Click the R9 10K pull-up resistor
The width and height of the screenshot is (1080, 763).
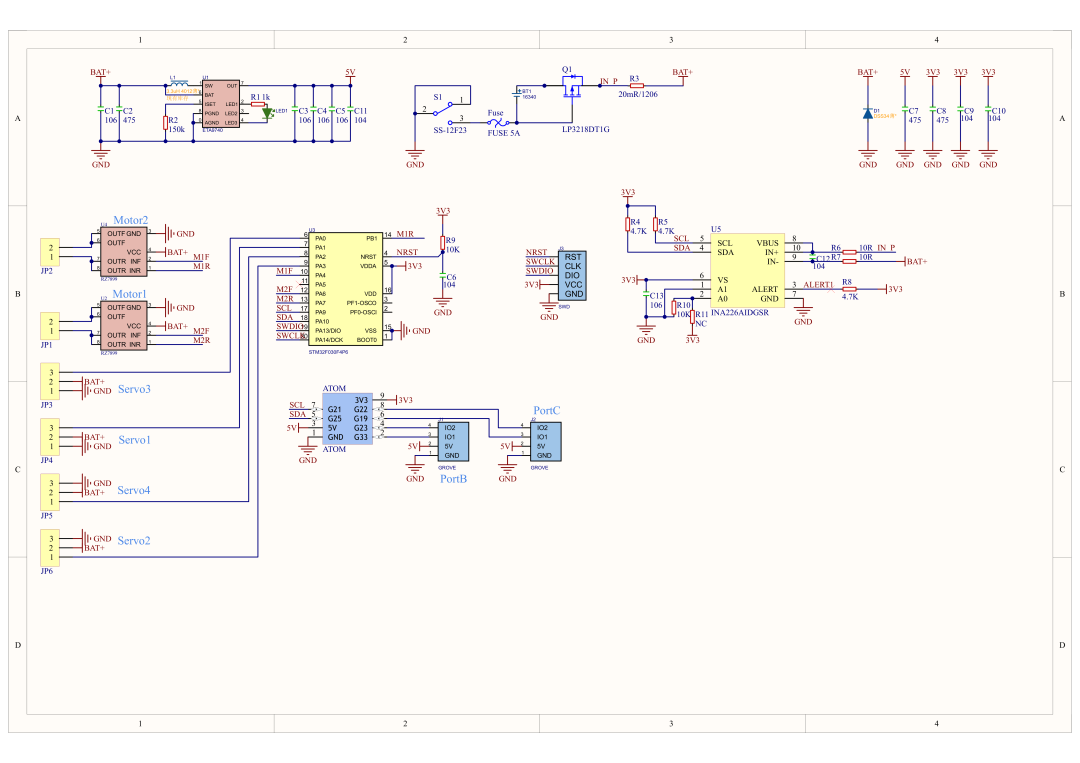click(x=443, y=243)
